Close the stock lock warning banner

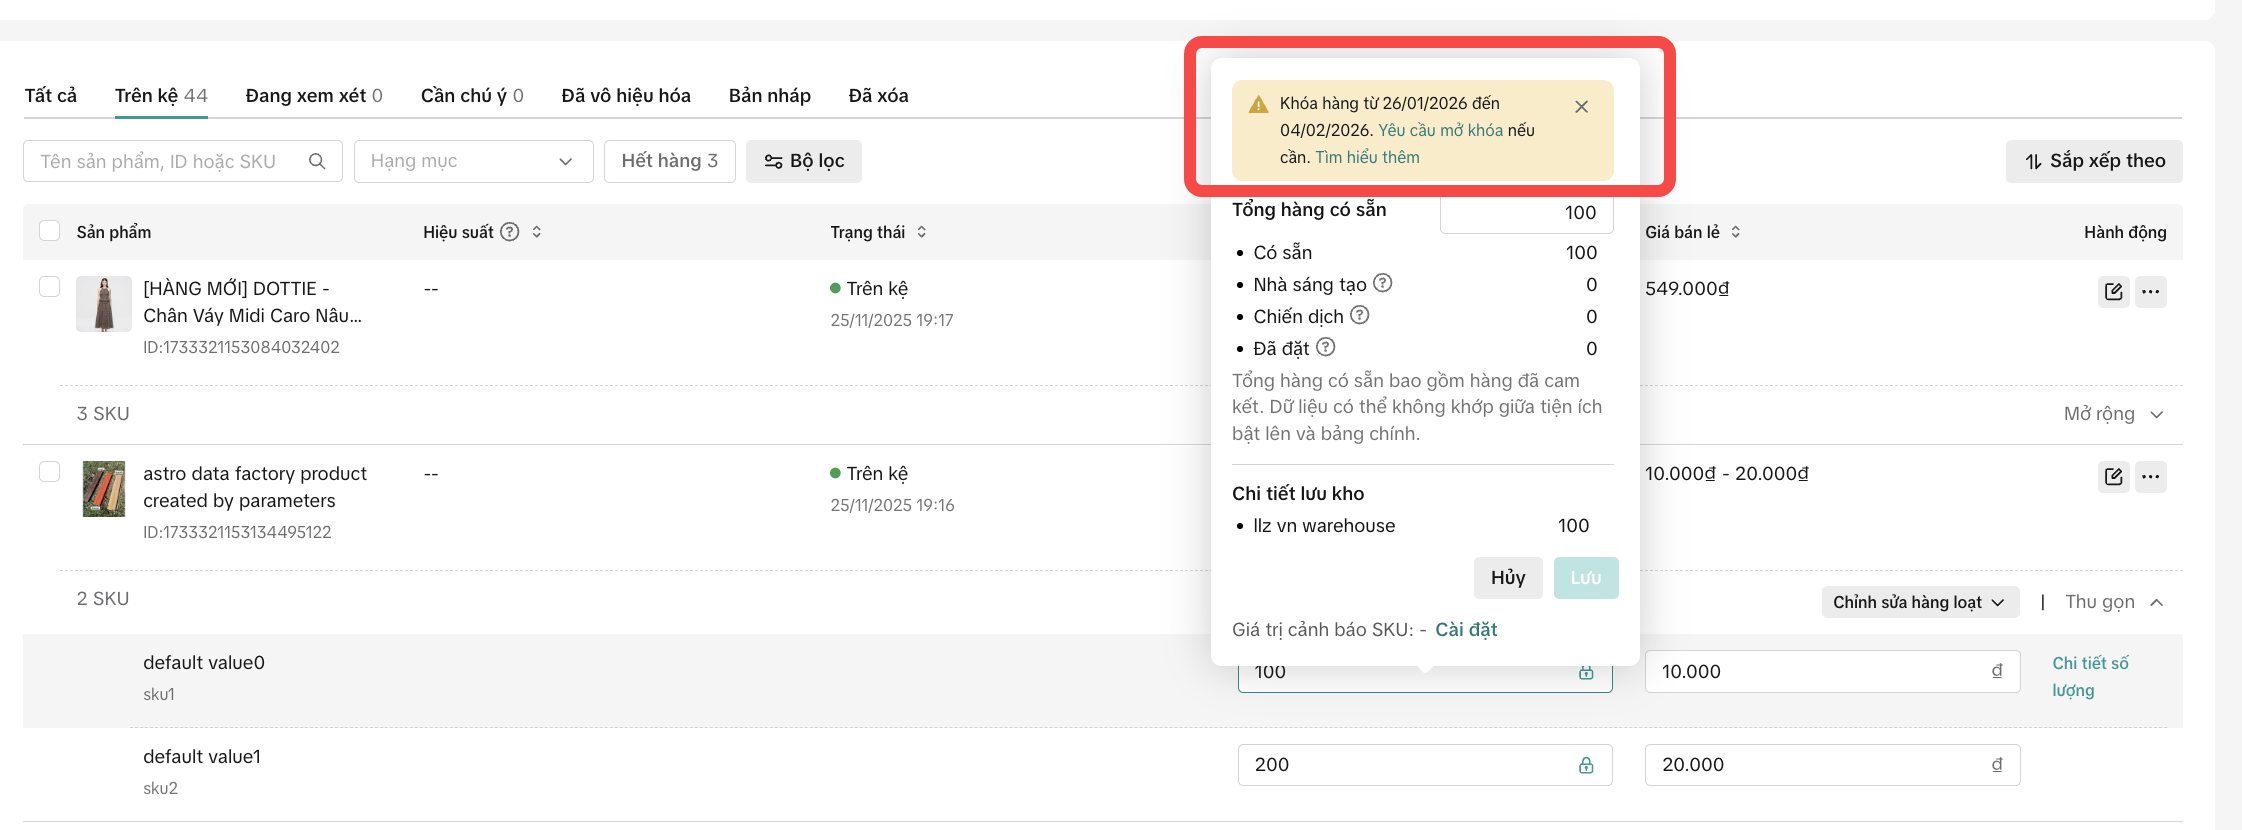(x=1581, y=107)
